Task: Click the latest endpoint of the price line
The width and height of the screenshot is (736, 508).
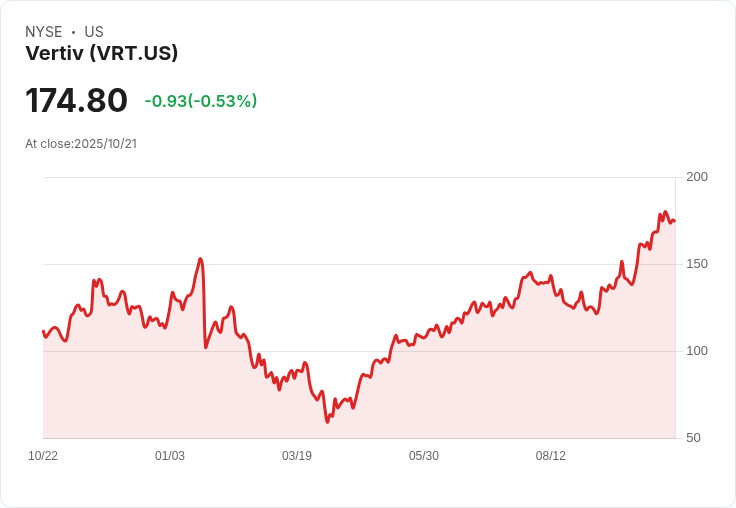Action: [675, 221]
